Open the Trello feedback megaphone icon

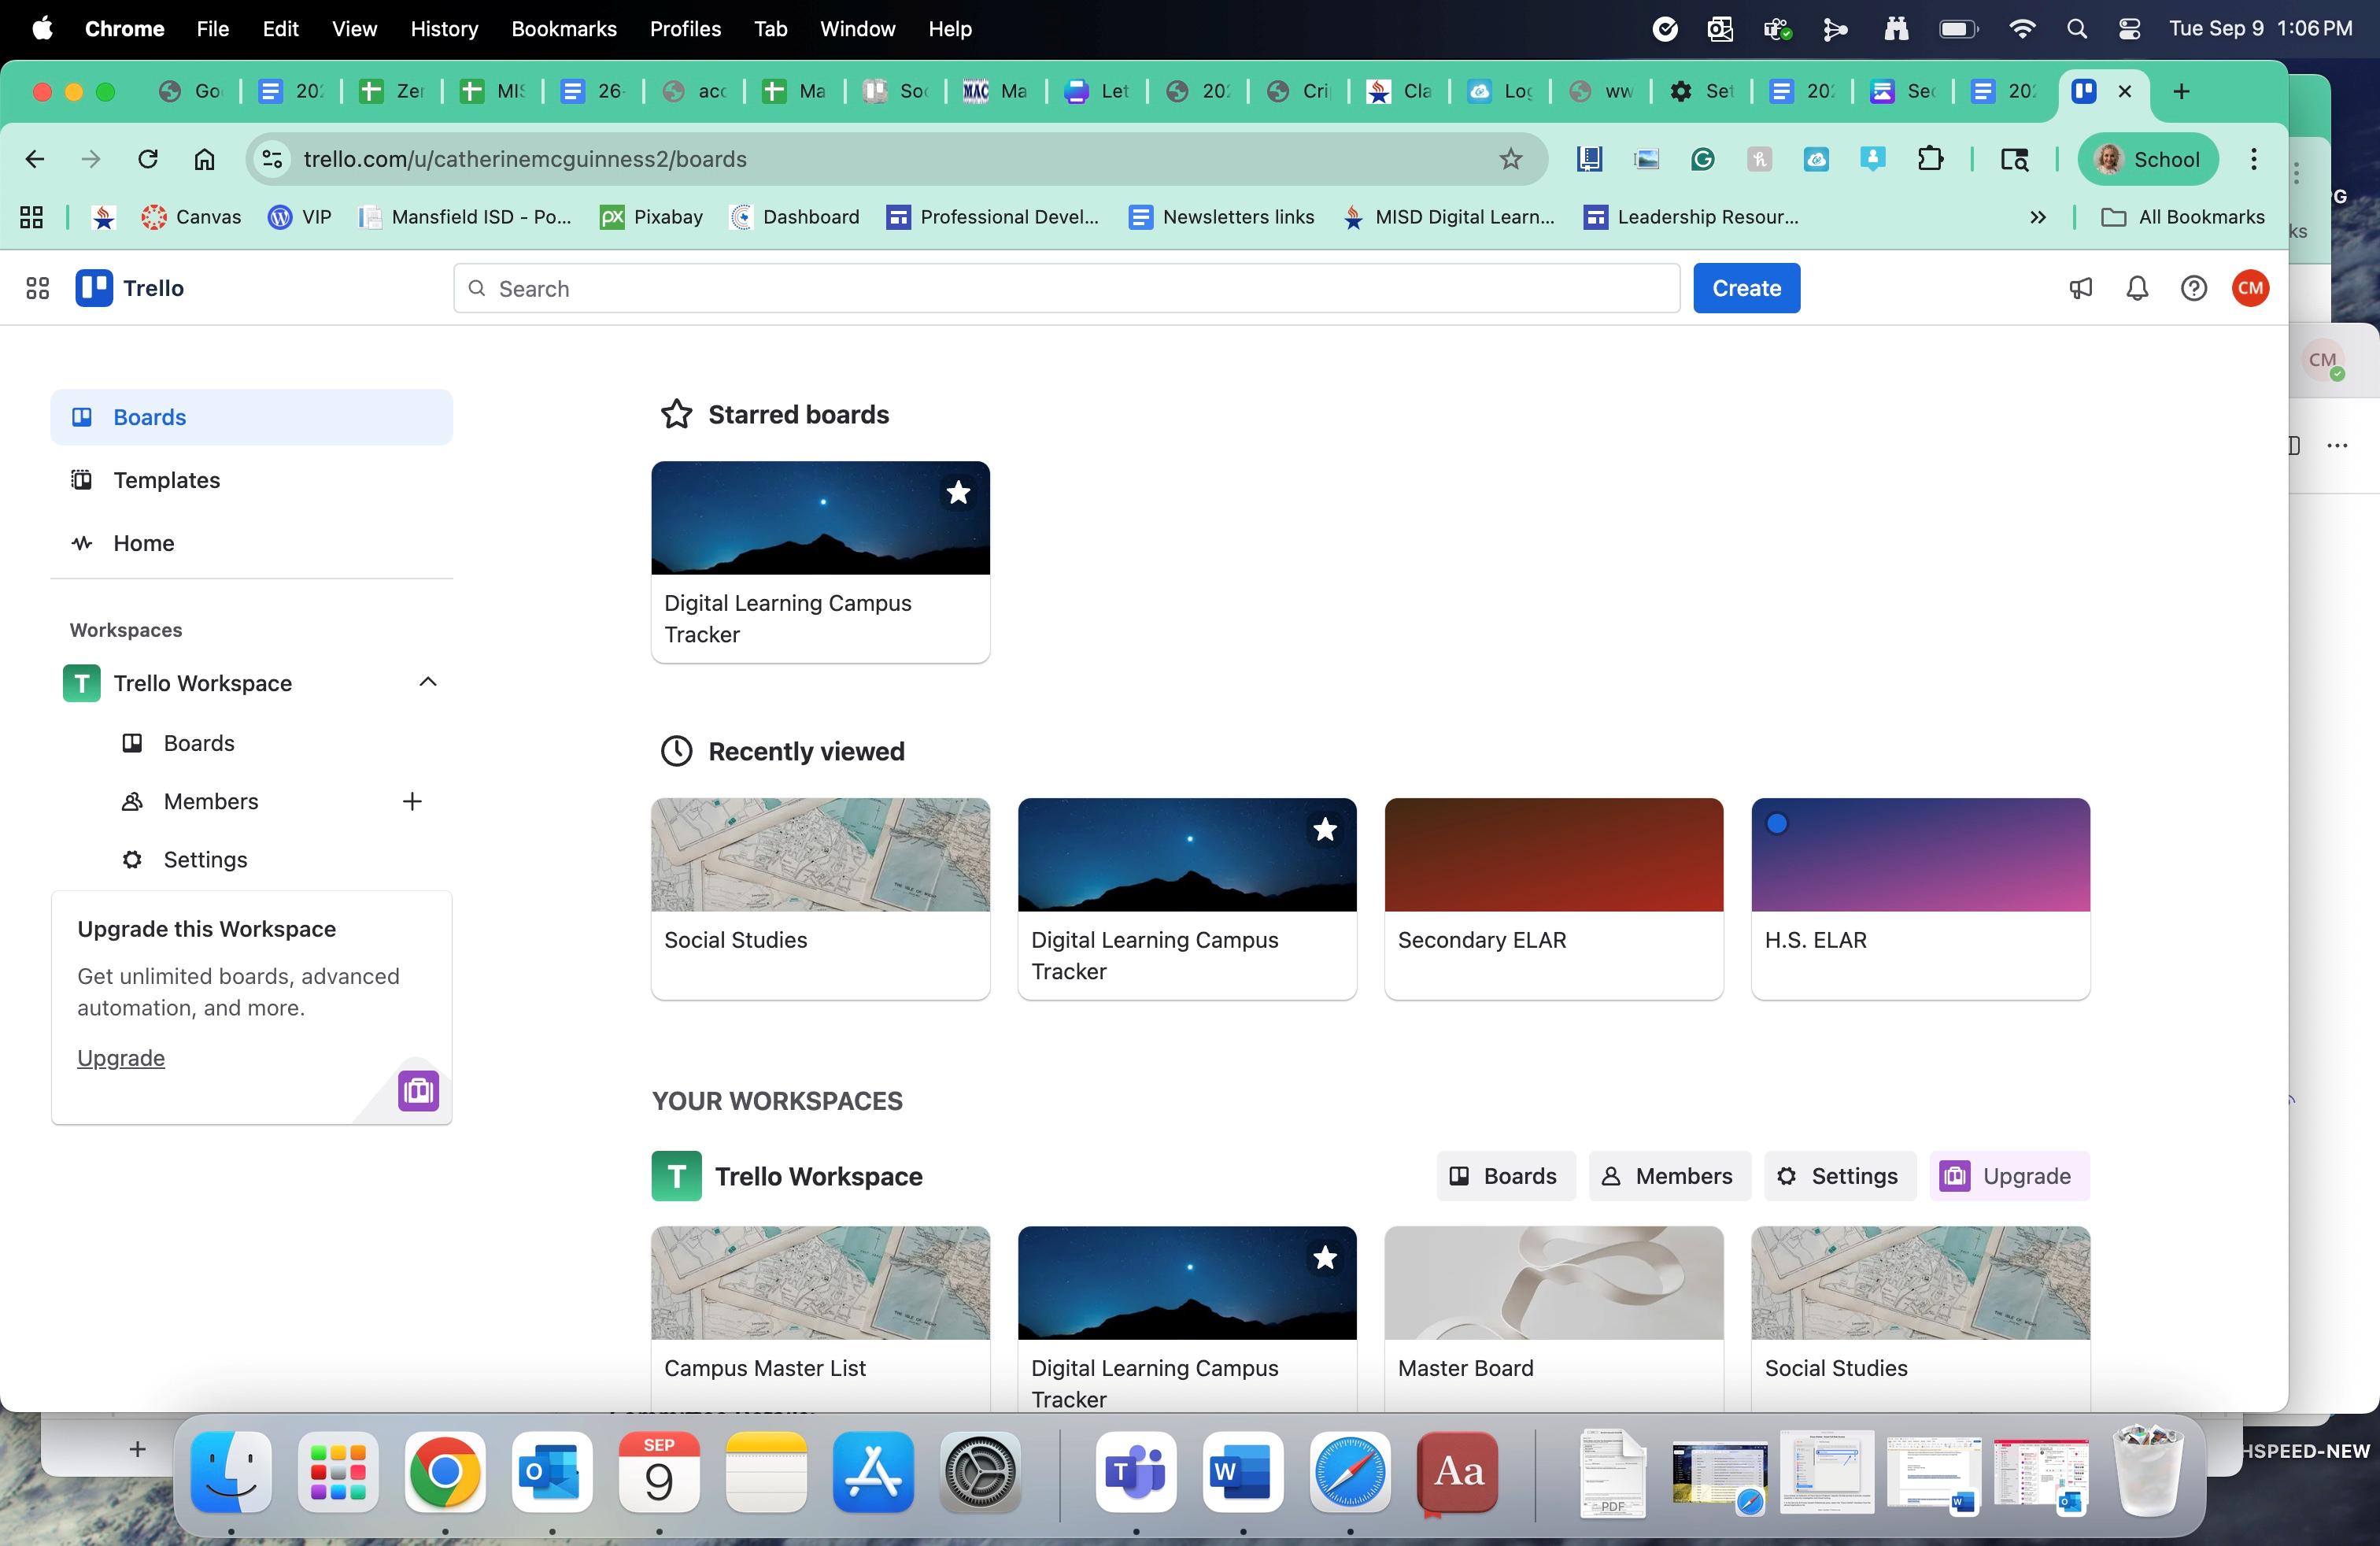(2080, 288)
